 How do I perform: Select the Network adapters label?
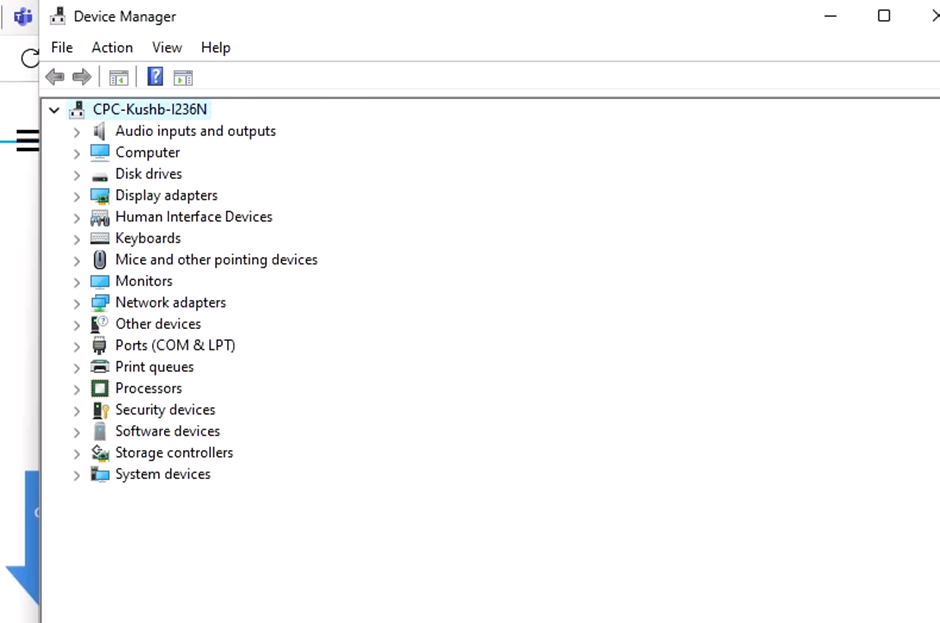point(171,302)
